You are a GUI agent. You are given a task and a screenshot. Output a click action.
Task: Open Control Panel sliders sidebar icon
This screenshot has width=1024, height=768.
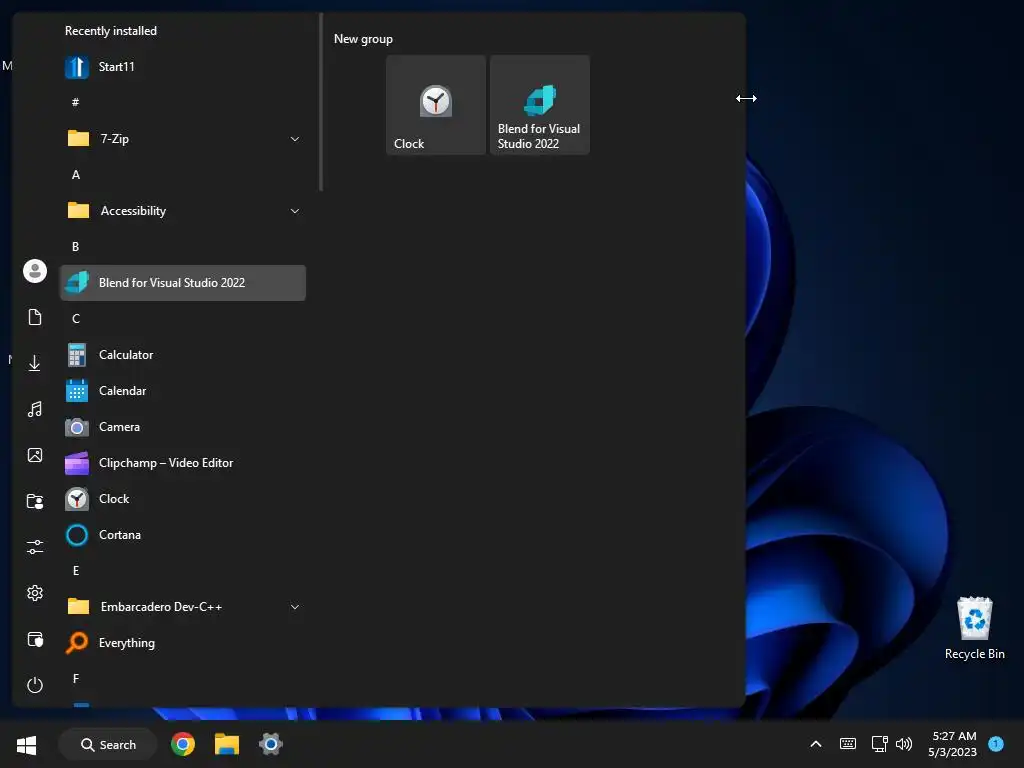35,547
